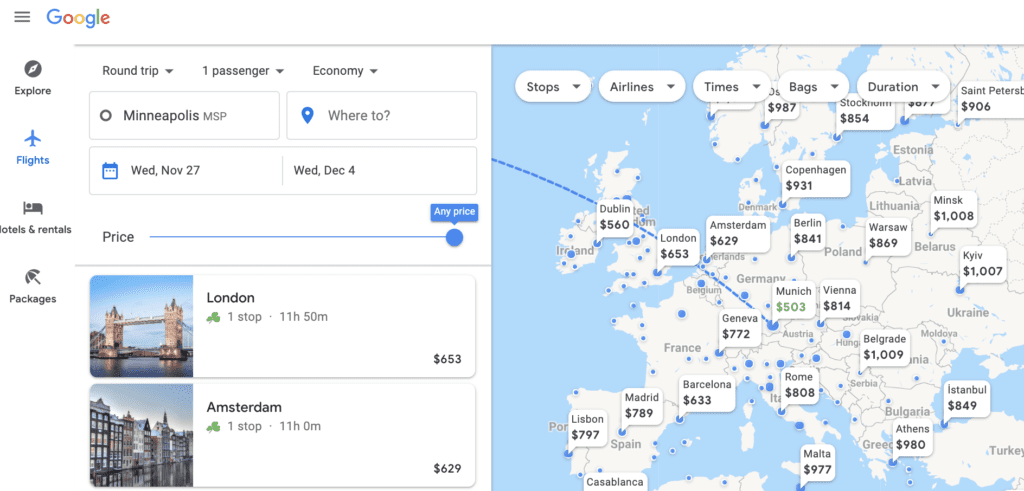The image size is (1024, 491).
Task: Open the Airlines filter
Action: (x=642, y=87)
